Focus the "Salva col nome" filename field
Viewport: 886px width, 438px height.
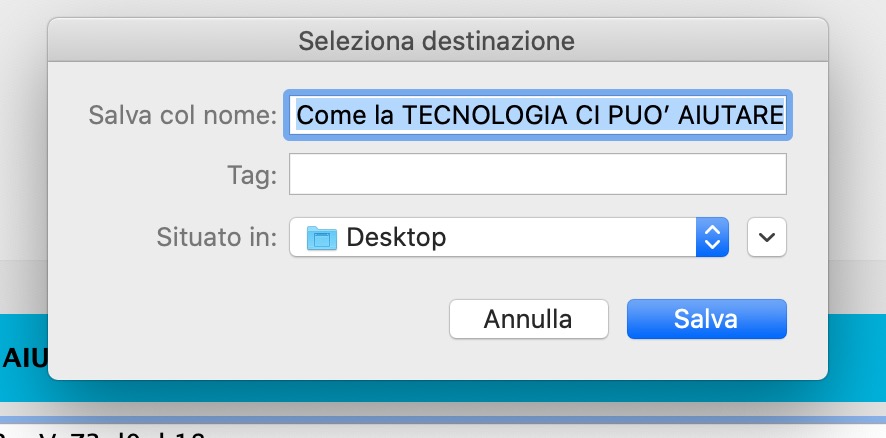[x=540, y=115]
